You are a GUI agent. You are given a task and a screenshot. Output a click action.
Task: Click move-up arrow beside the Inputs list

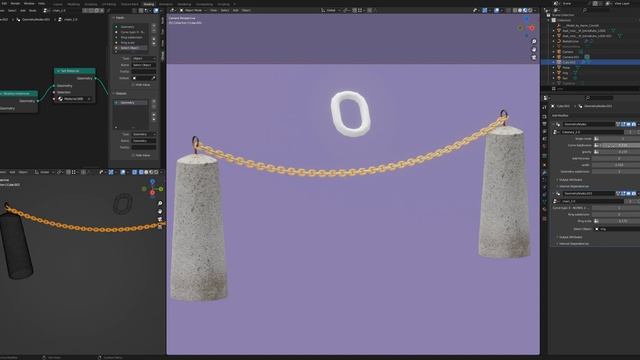click(154, 39)
